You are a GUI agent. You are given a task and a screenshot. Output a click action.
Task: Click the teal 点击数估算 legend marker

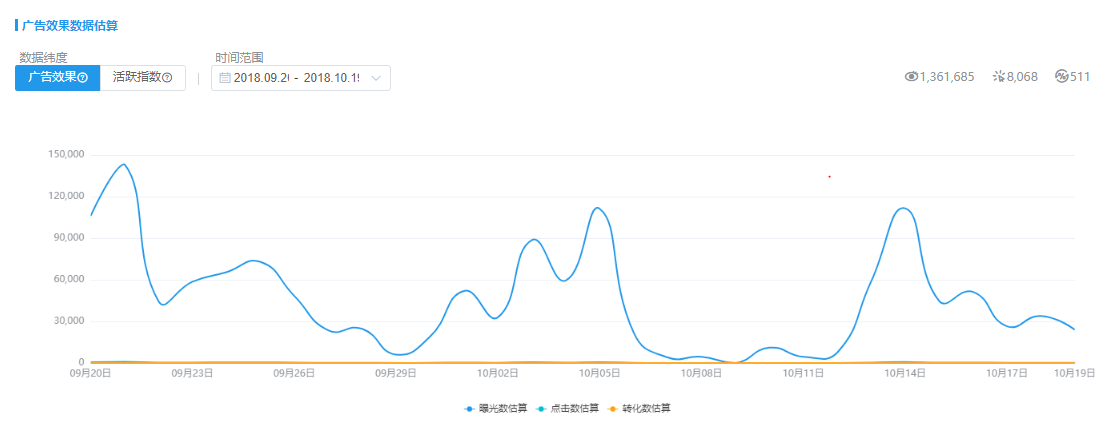tap(541, 408)
